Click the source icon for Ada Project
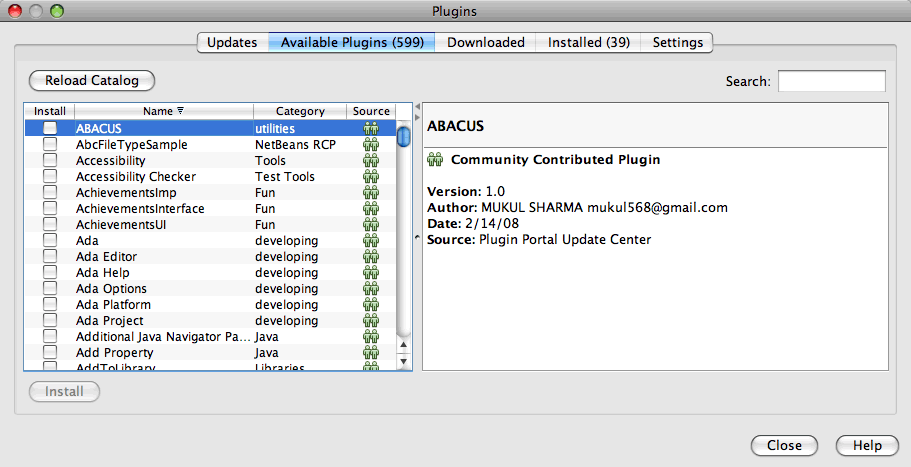 (x=371, y=321)
